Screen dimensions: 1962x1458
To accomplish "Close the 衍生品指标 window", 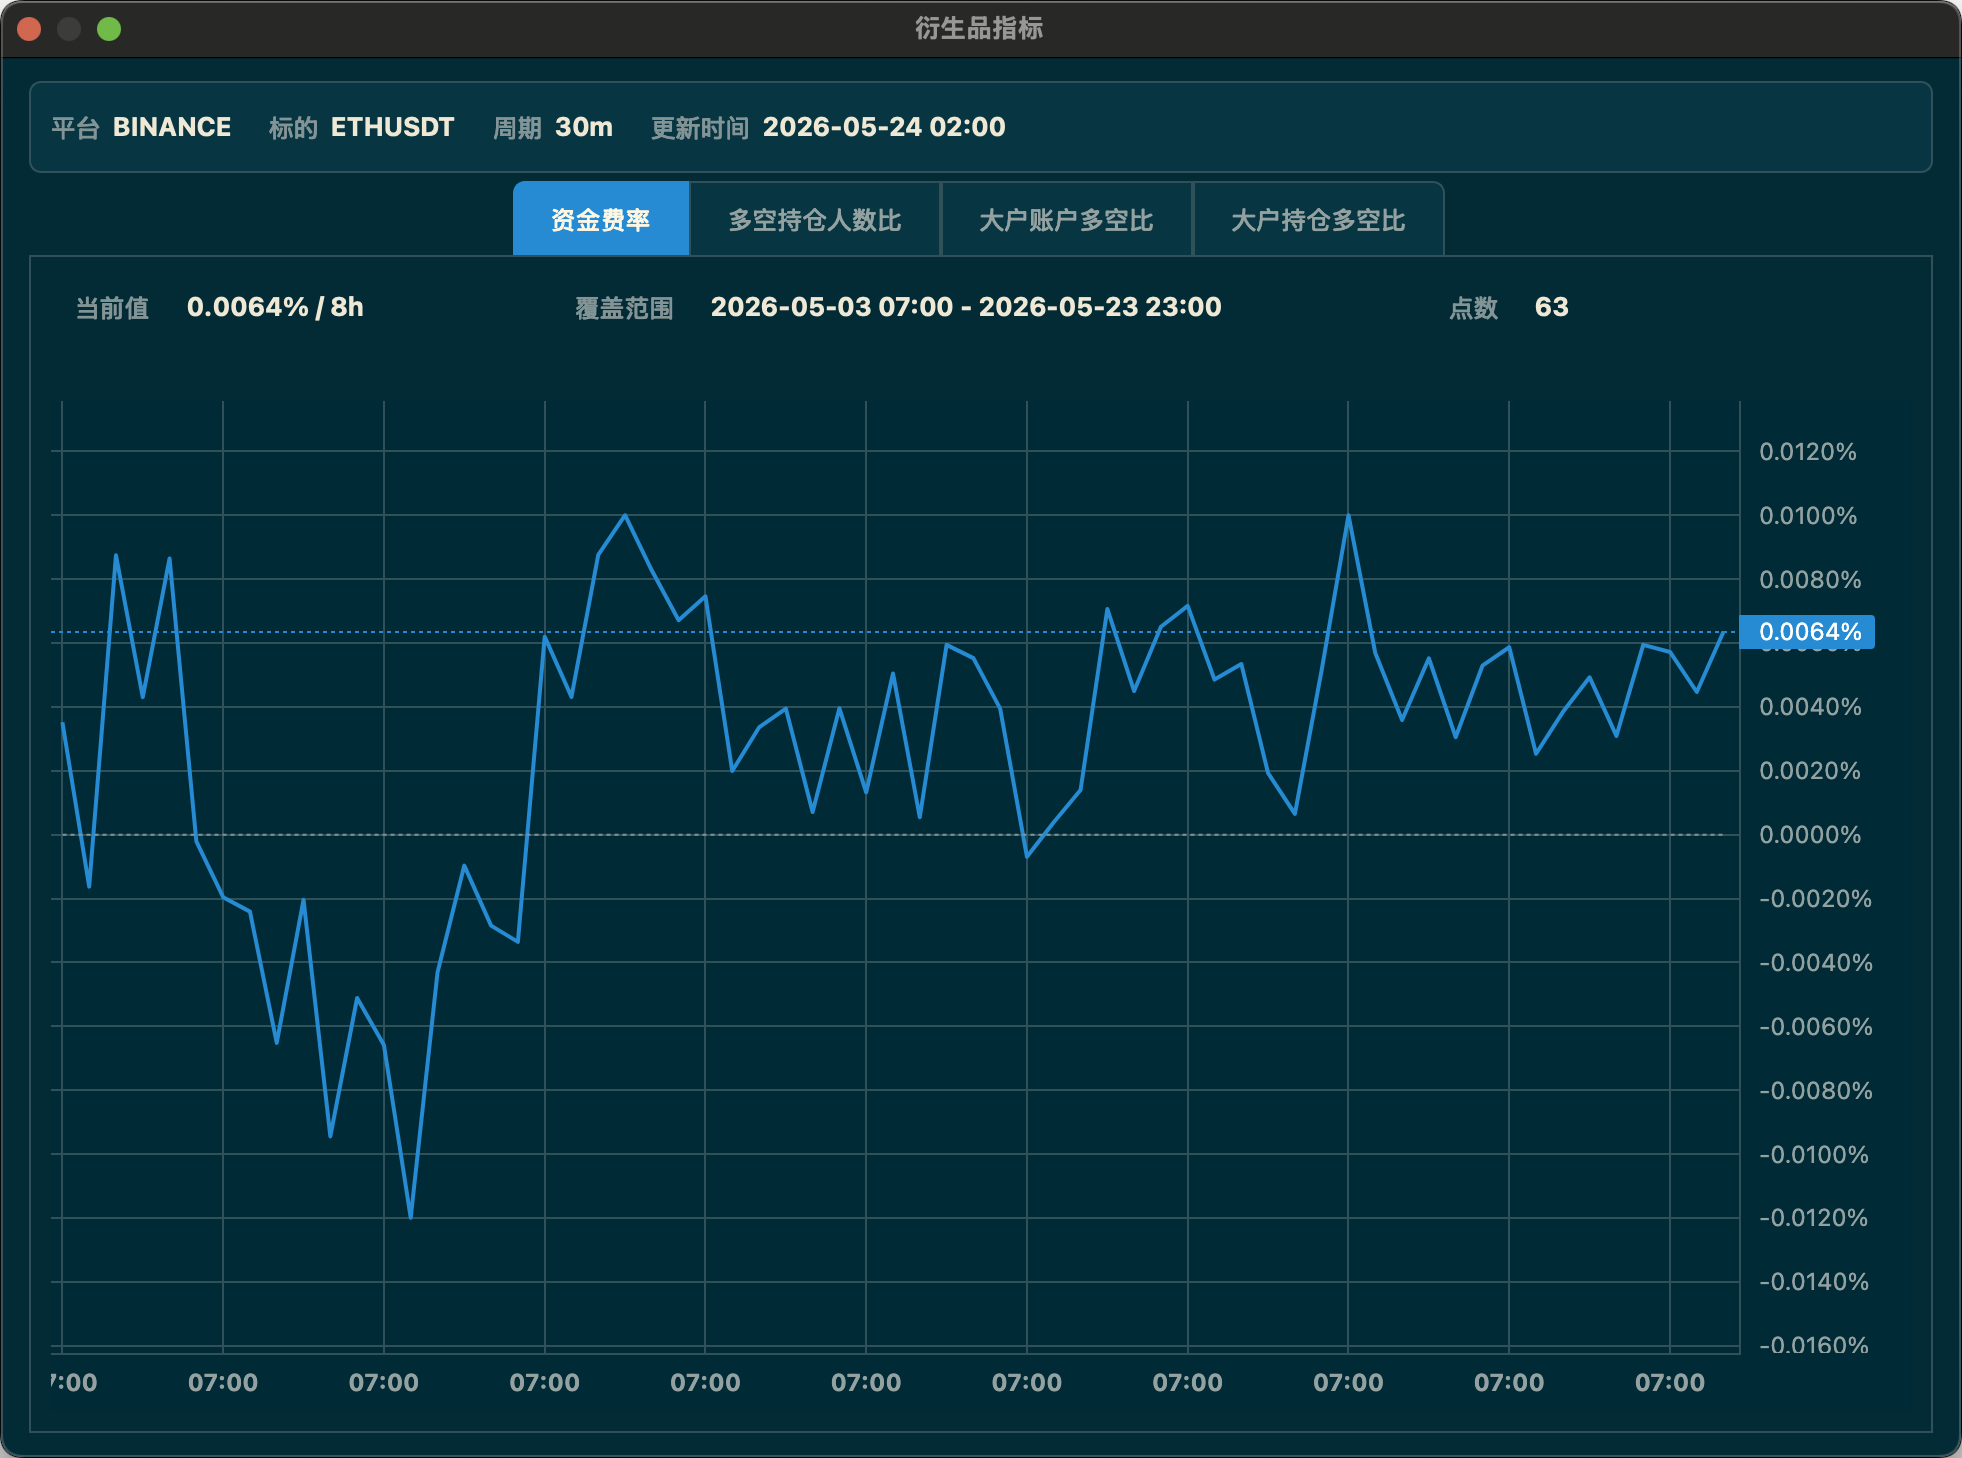I will (29, 29).
